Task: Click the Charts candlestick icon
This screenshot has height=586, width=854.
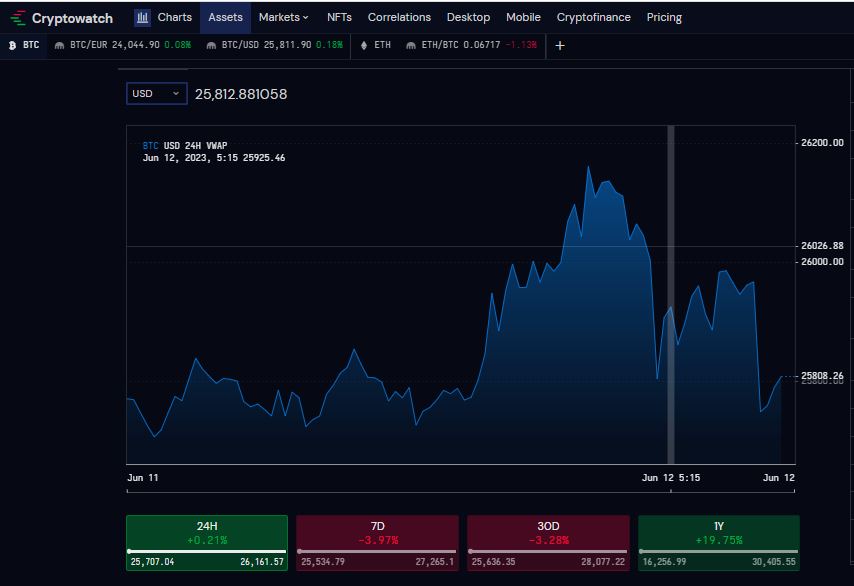Action: (x=142, y=17)
